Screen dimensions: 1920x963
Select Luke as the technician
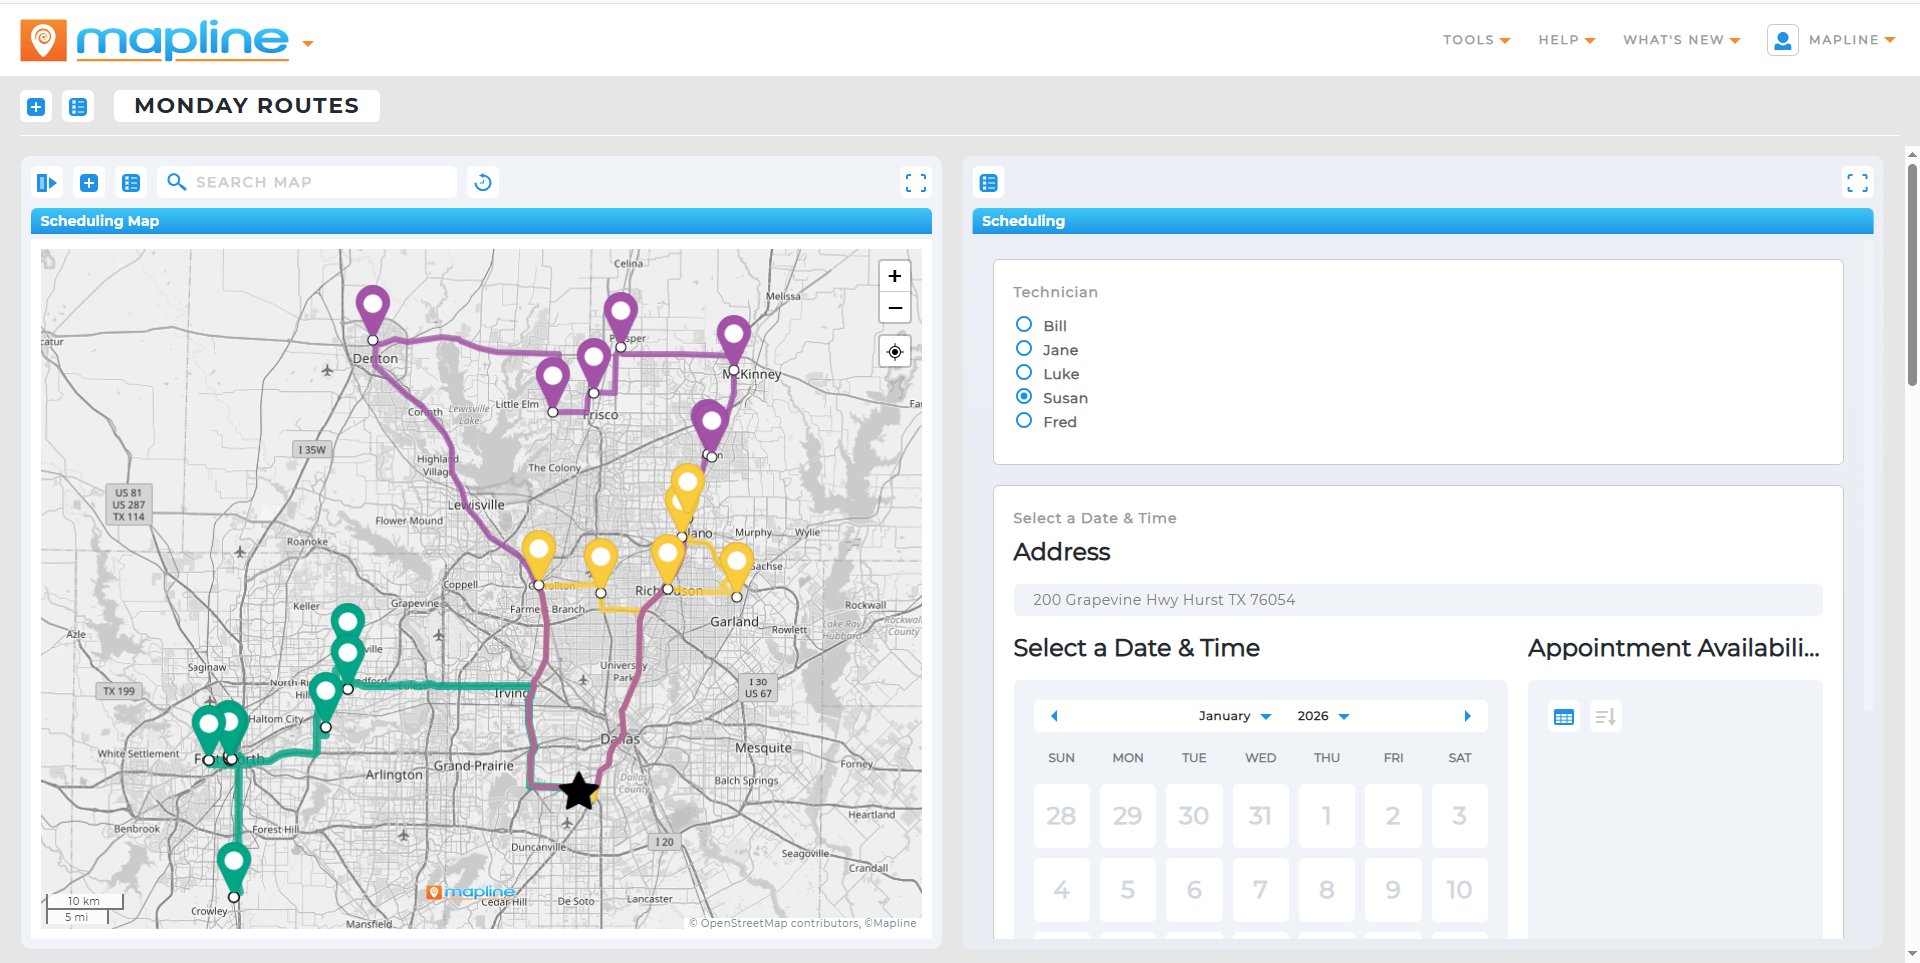tap(1024, 373)
